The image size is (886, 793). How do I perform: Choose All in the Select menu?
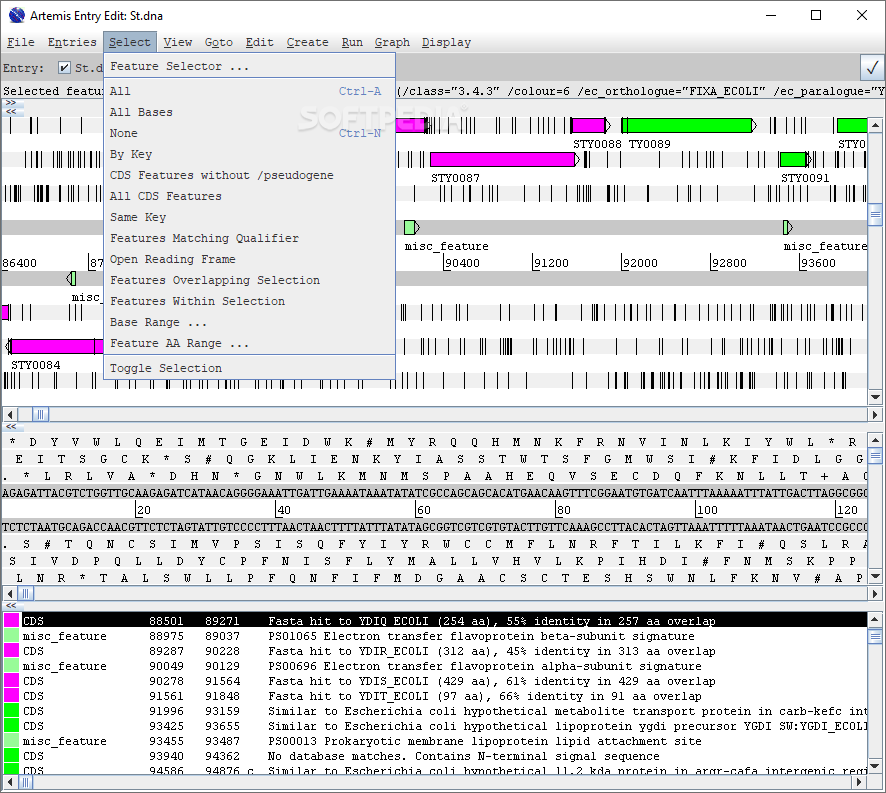249,91
